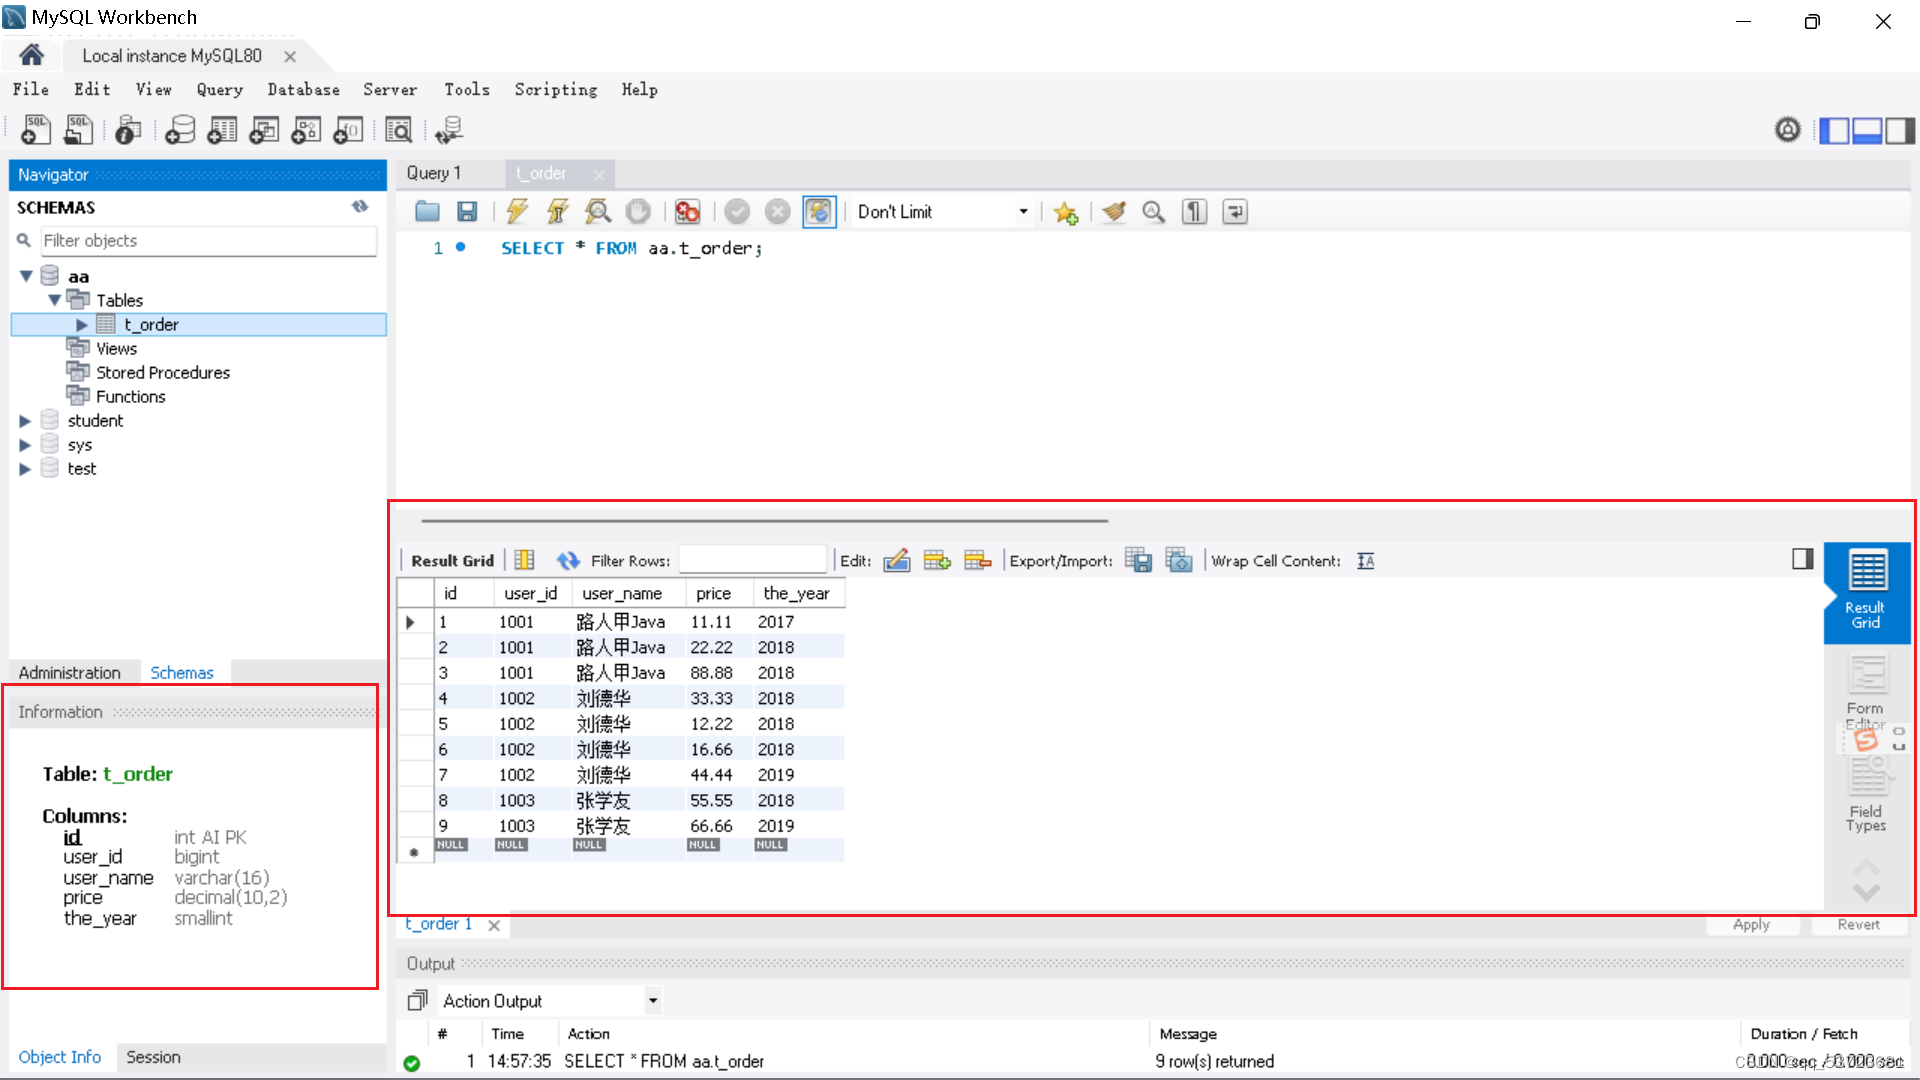
Task: Click the Filter objects input field
Action: [x=208, y=241]
